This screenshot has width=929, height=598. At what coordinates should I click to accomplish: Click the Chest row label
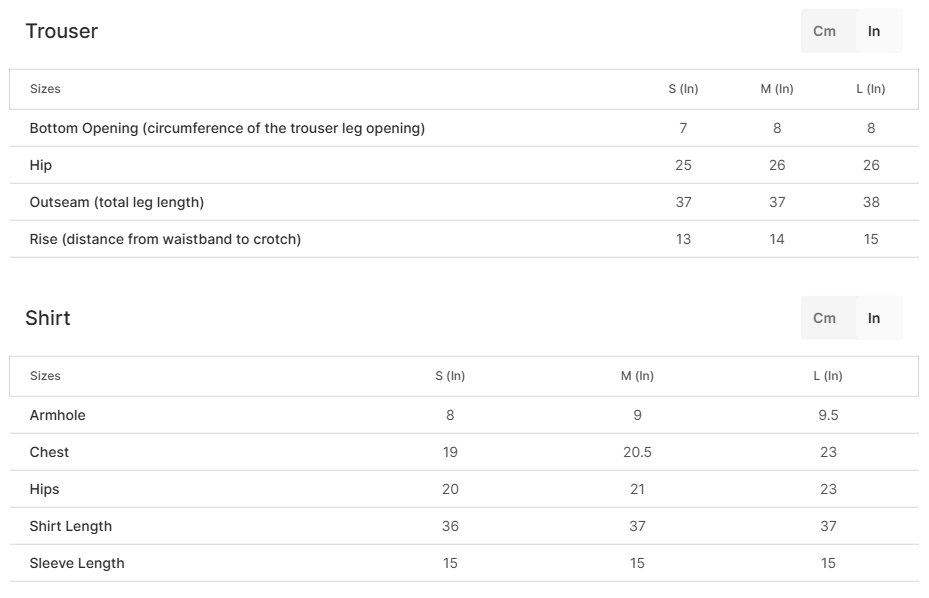pos(49,452)
